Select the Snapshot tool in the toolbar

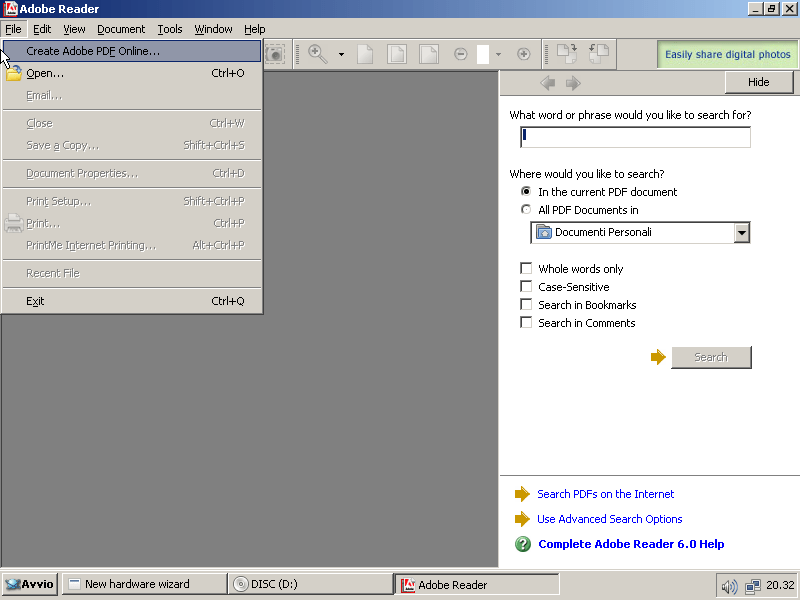pos(275,53)
